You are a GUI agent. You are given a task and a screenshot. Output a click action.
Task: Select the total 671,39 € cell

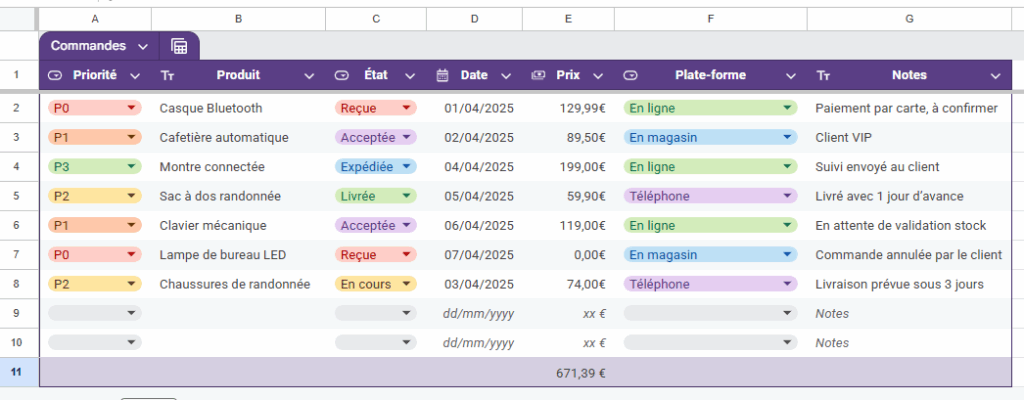(581, 373)
